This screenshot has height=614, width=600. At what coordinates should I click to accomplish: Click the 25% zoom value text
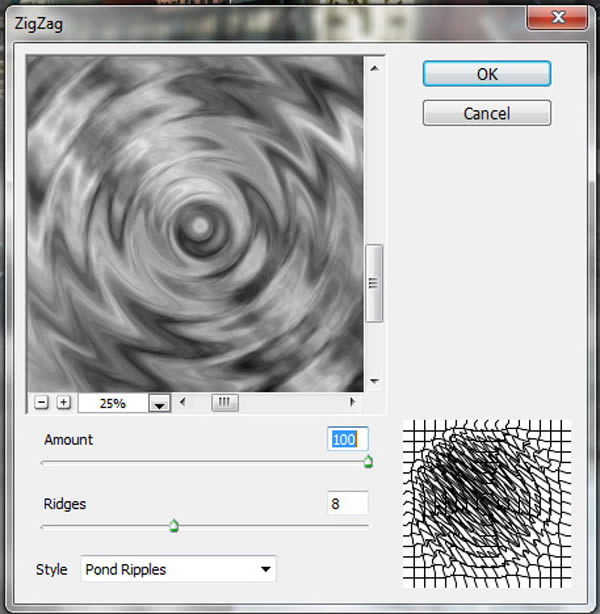pos(113,403)
